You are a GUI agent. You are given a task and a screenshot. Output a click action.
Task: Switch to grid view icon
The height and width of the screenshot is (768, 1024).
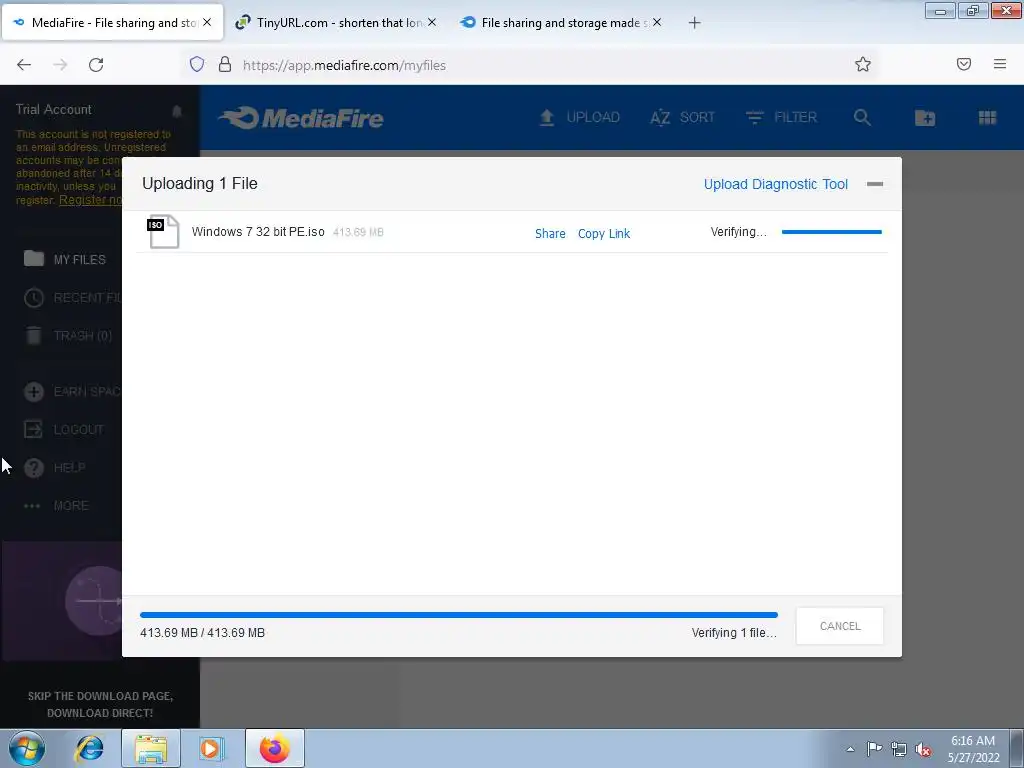987,118
